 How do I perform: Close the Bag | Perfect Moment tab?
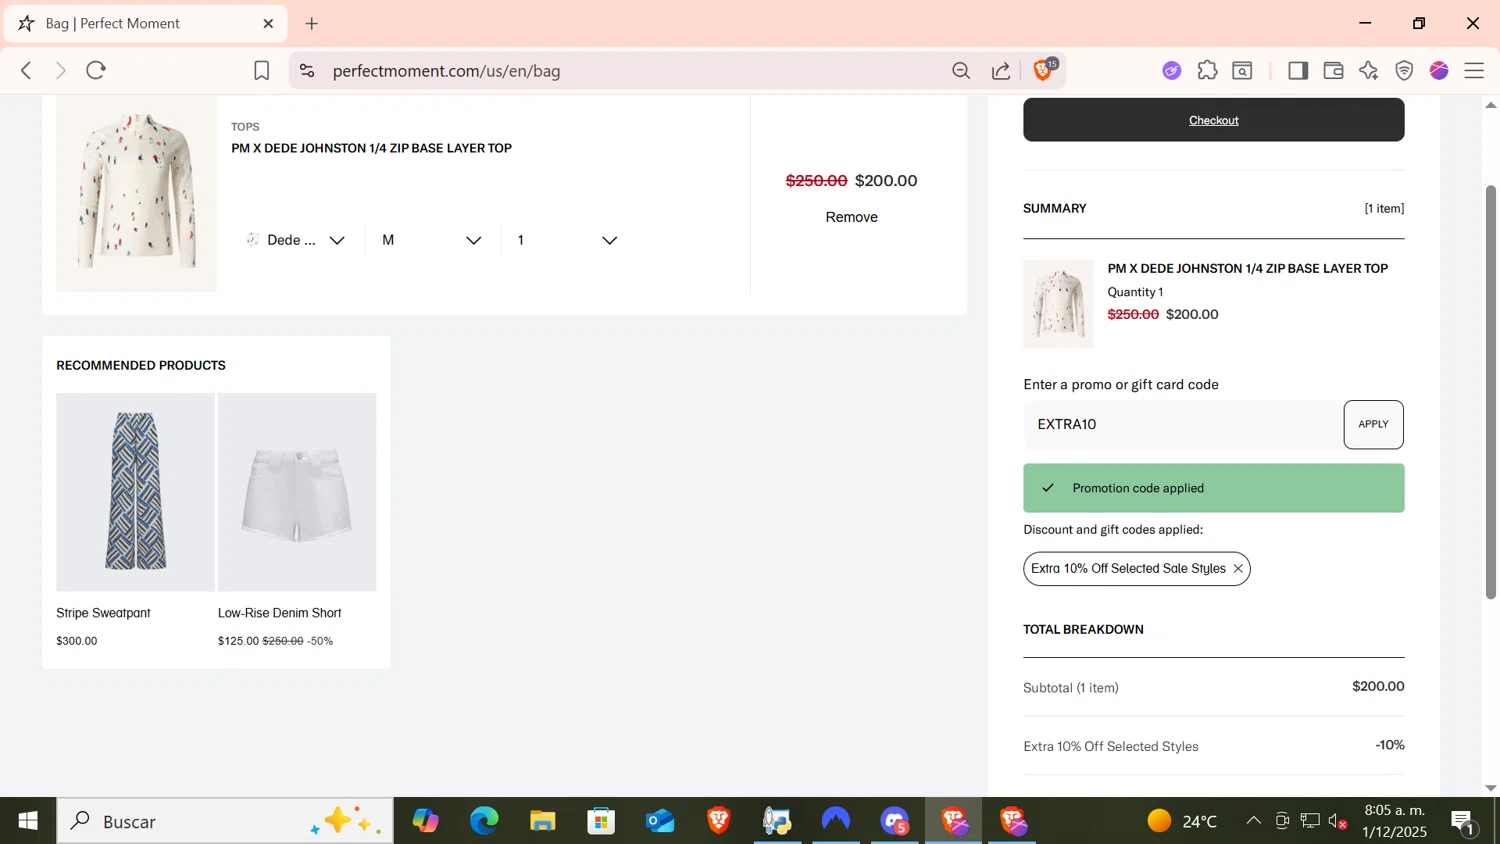coord(268,23)
